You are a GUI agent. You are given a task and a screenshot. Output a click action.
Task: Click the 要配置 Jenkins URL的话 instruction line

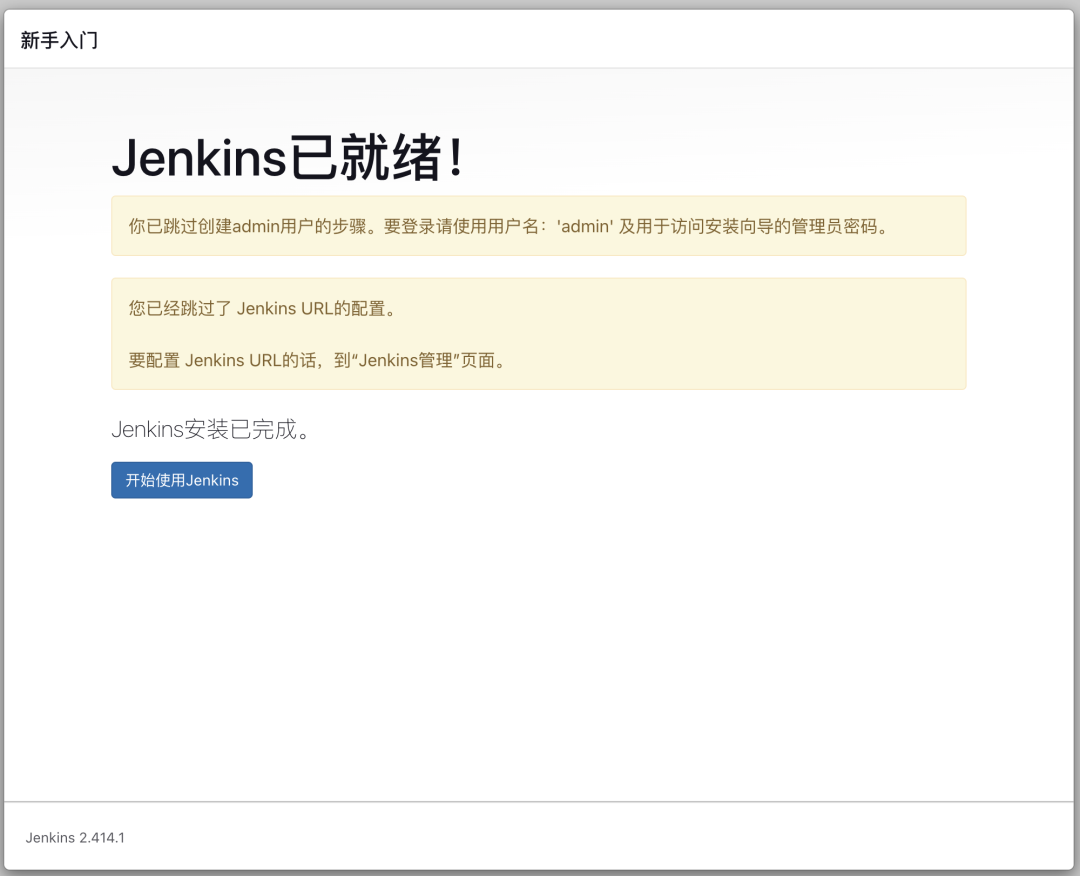coord(318,360)
